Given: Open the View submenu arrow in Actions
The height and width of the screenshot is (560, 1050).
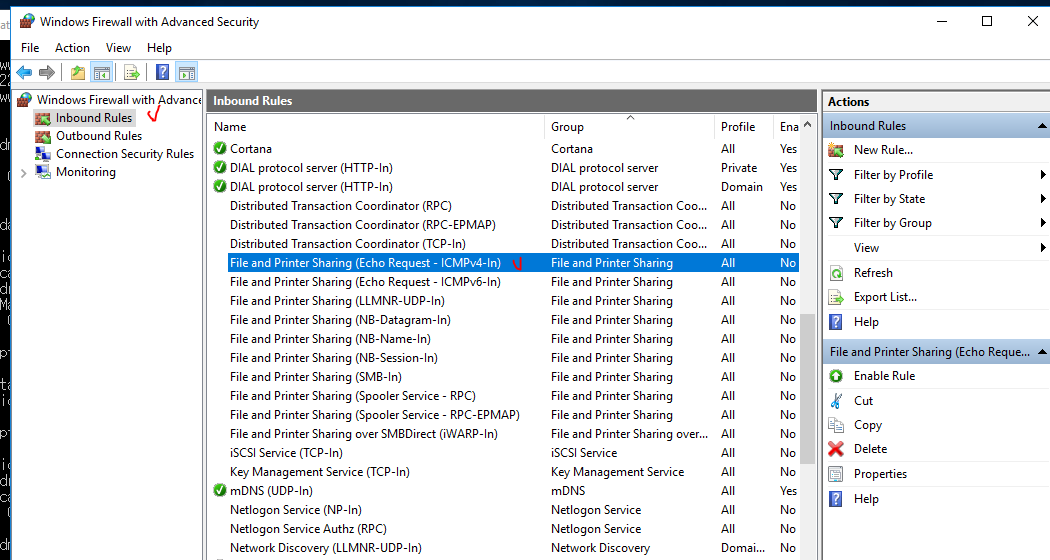Looking at the screenshot, I should coord(1043,248).
